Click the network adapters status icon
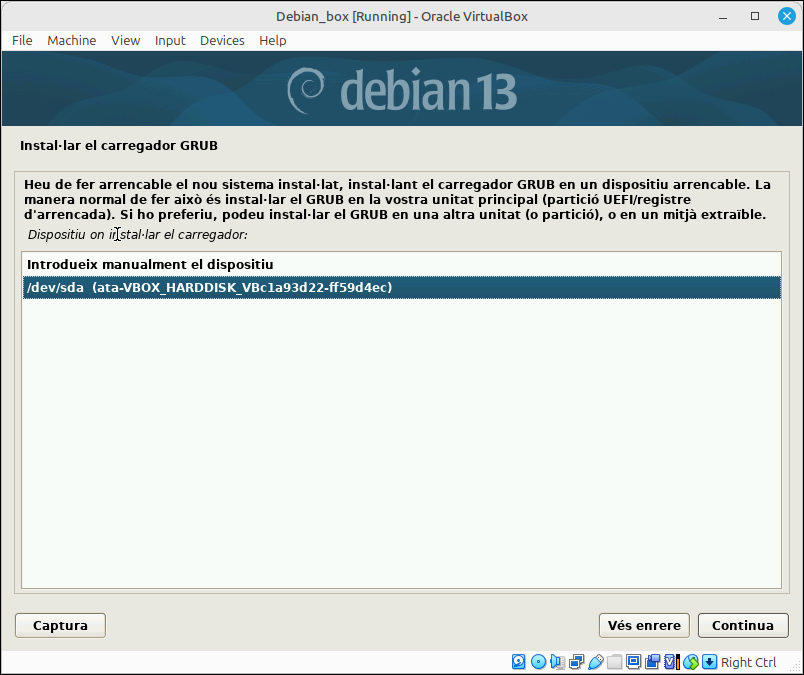Image resolution: width=804 pixels, height=675 pixels. (576, 662)
